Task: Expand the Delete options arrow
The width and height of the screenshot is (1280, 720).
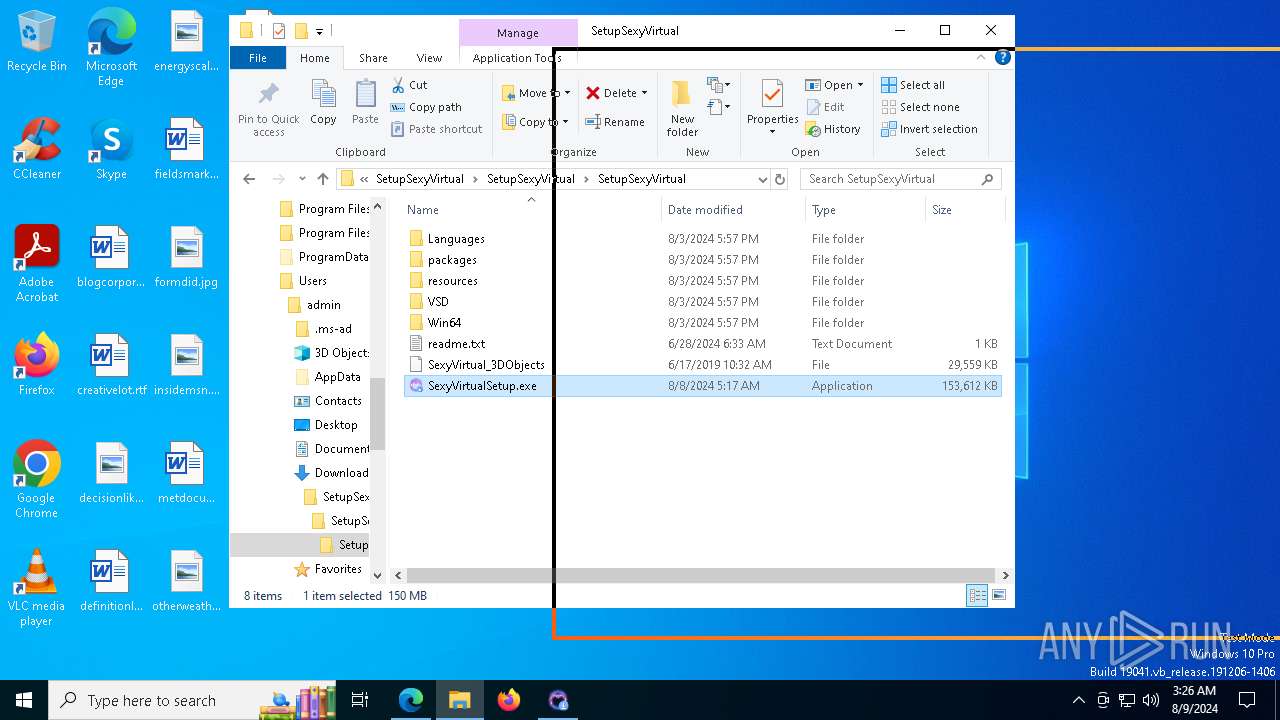Action: [644, 93]
